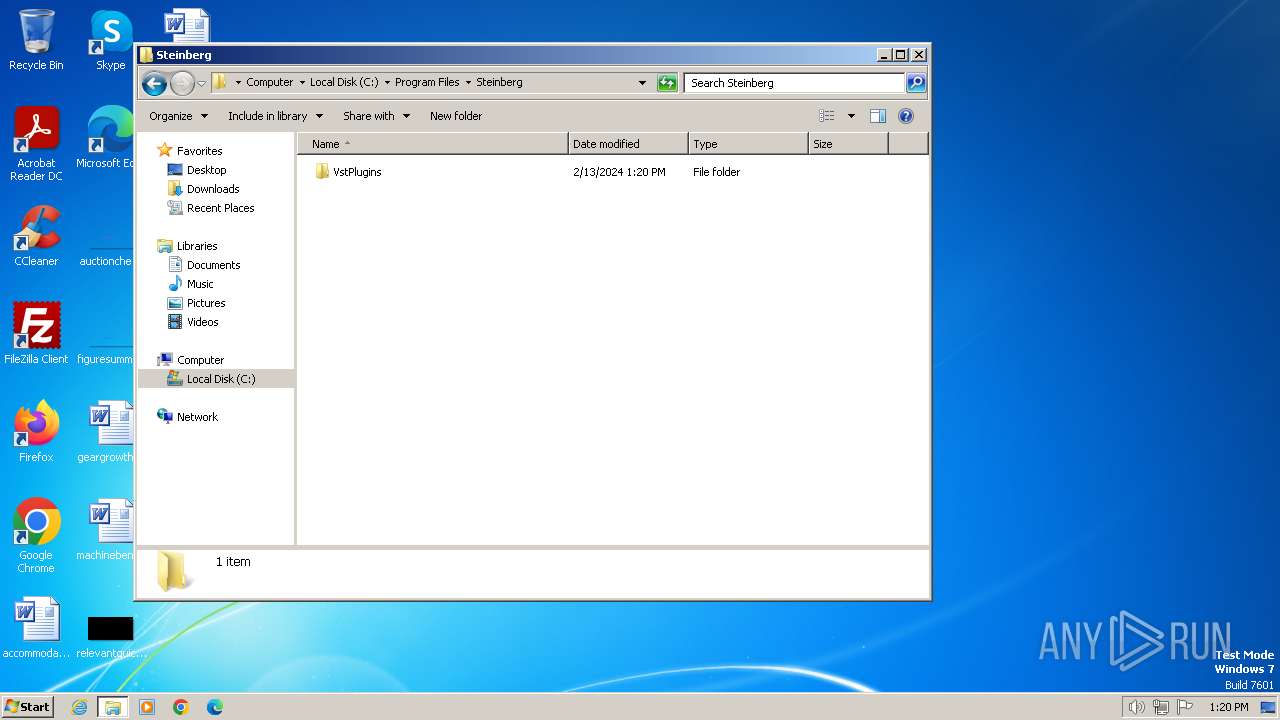Click the Action Center flag tray icon

[x=1185, y=707]
